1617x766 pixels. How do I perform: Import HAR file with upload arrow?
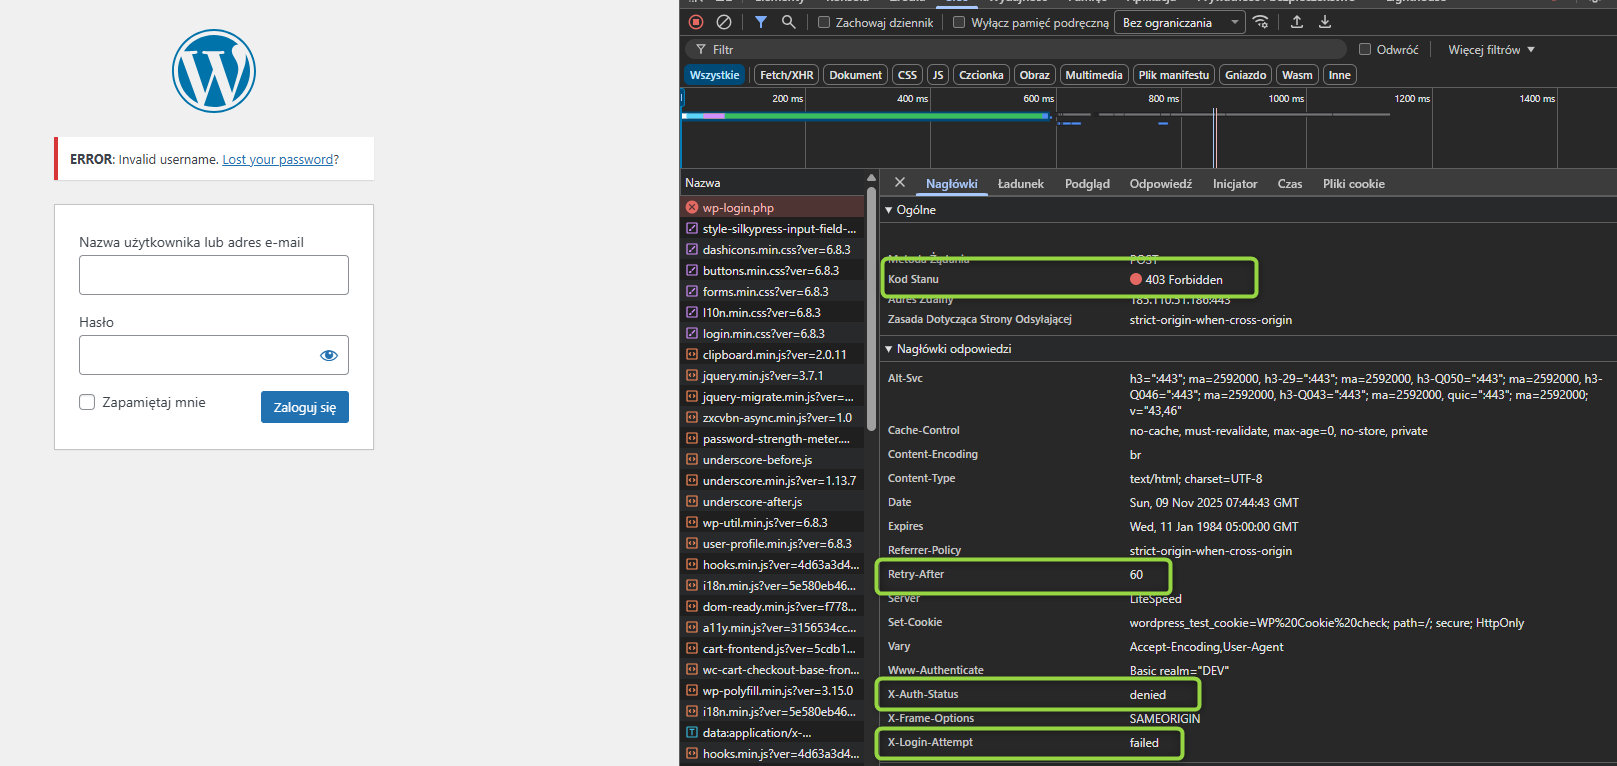pos(1297,22)
